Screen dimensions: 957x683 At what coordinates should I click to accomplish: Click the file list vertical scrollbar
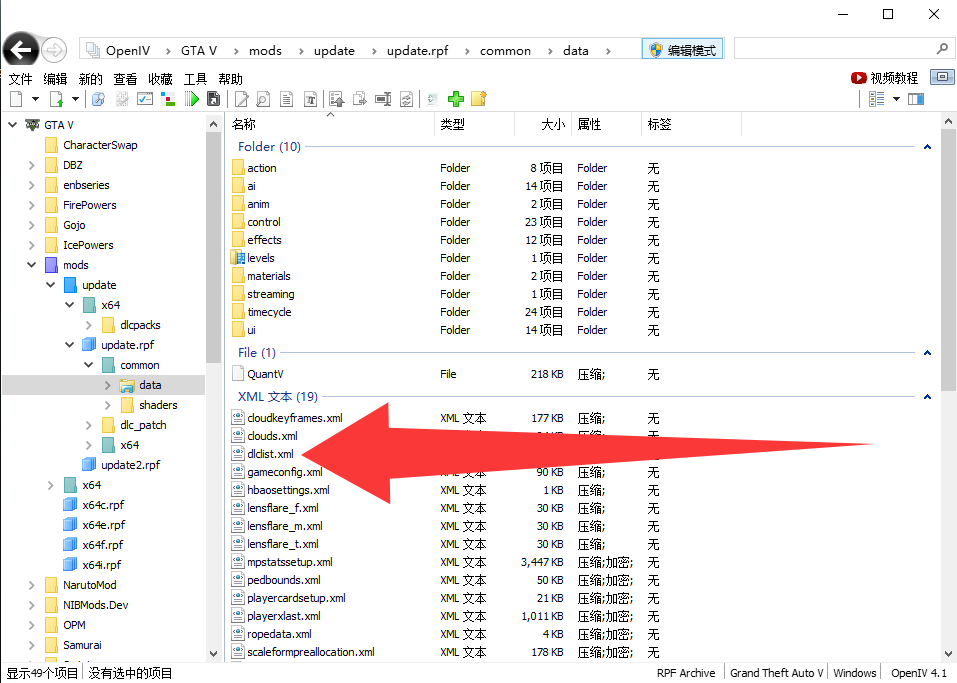[948, 261]
